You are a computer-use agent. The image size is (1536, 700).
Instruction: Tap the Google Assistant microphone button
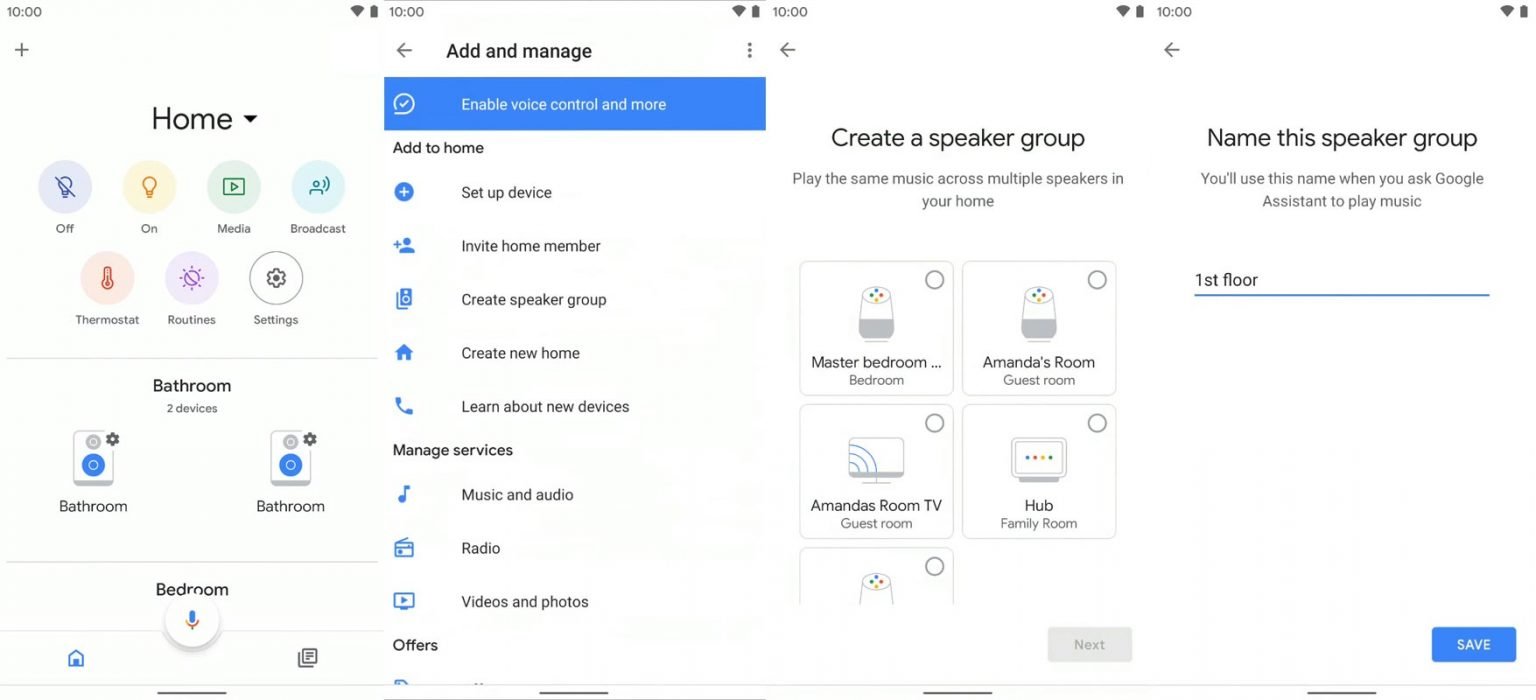coord(191,619)
